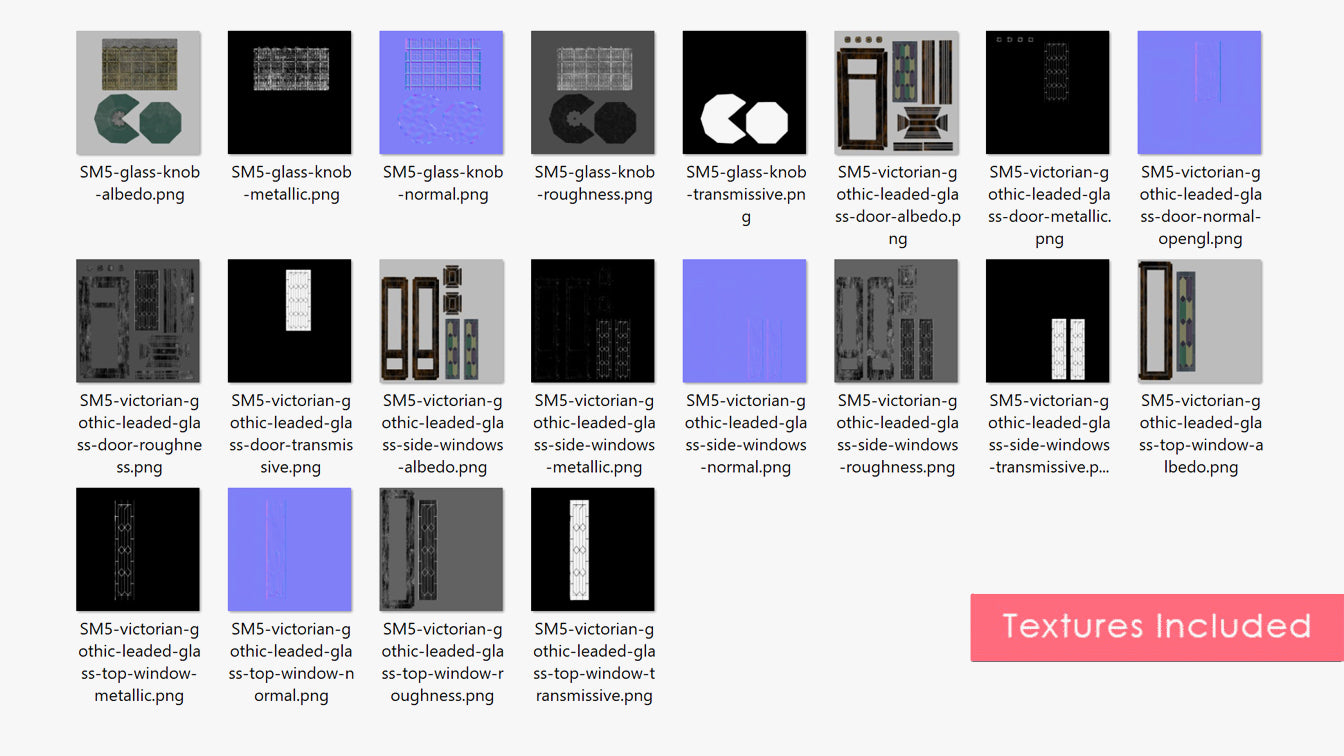This screenshot has height=756, width=1344.
Task: Select the SM5-glass-knob-roughness.png thumbnail
Action: (593, 92)
